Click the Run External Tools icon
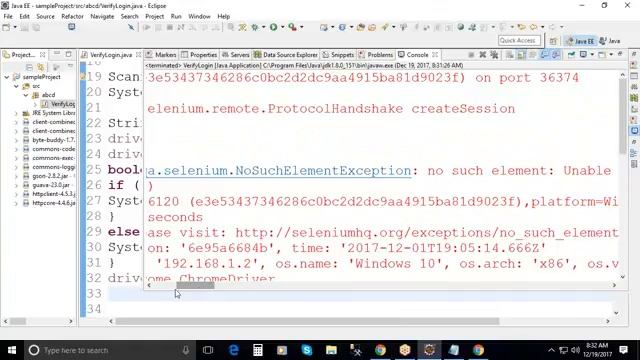Image resolution: width=640 pixels, height=360 pixels. [x=292, y=27]
